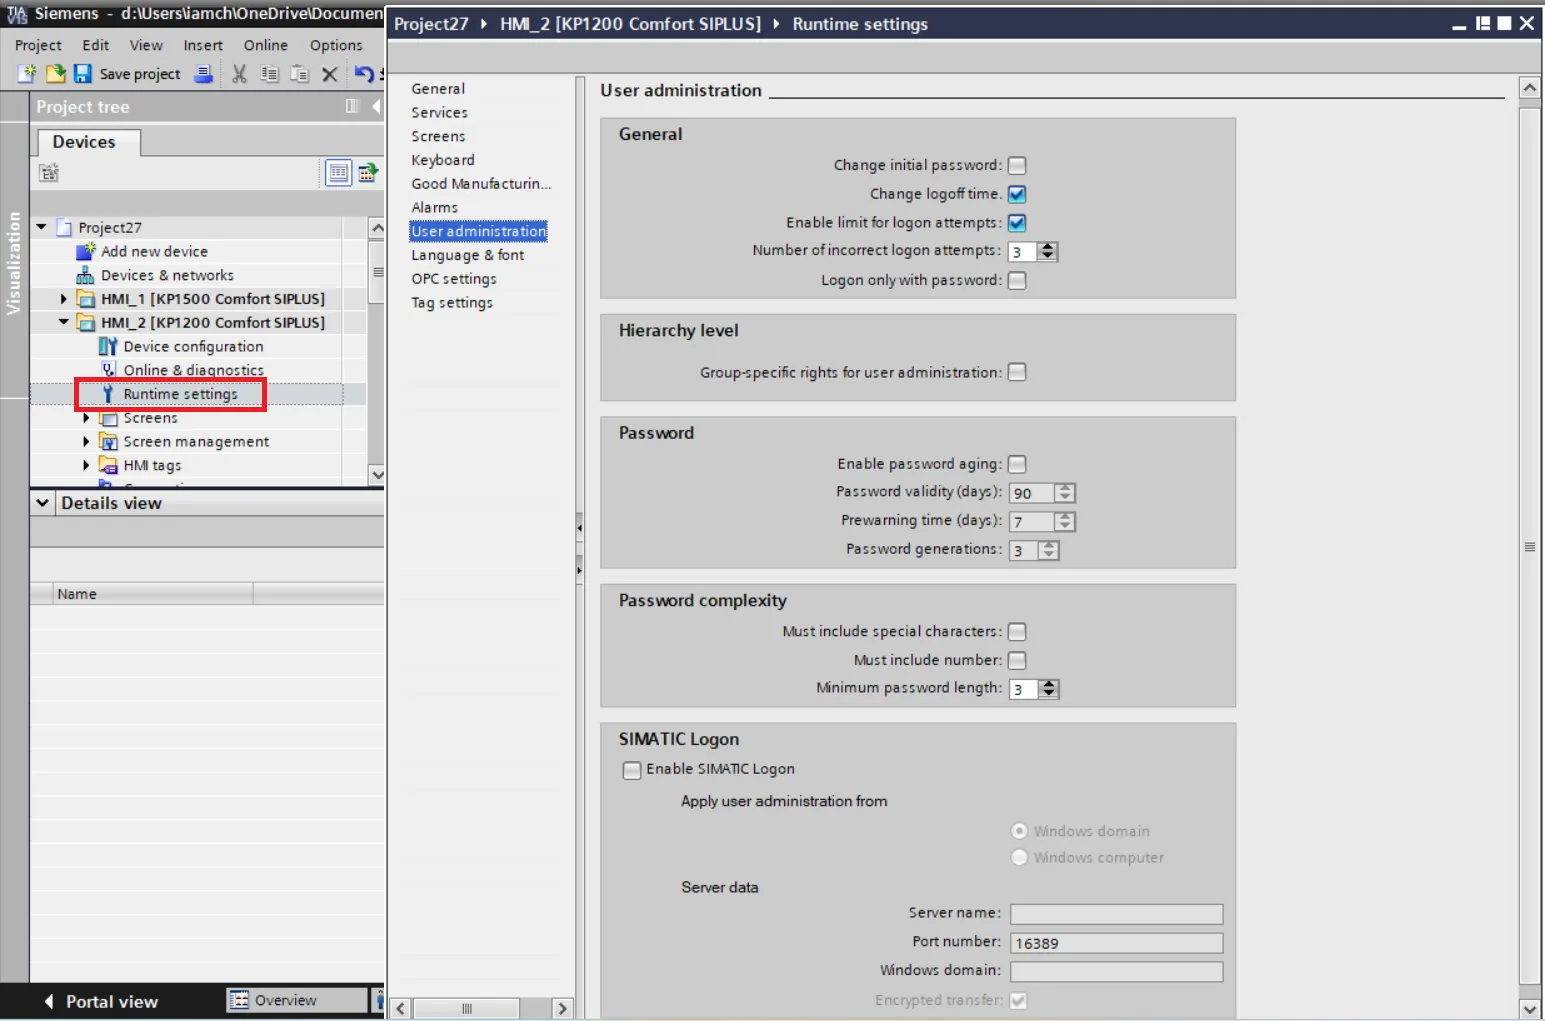Click the Server name input field
The image size is (1545, 1021).
(1116, 914)
